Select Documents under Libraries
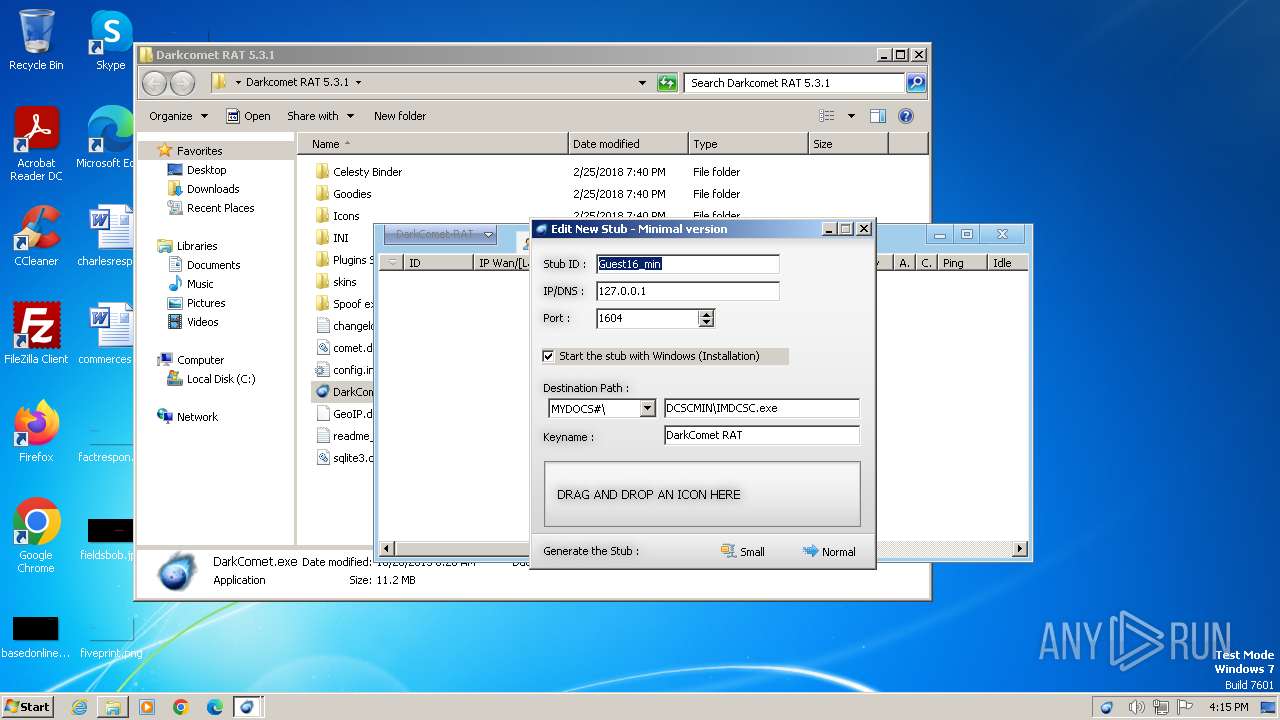 tap(213, 265)
